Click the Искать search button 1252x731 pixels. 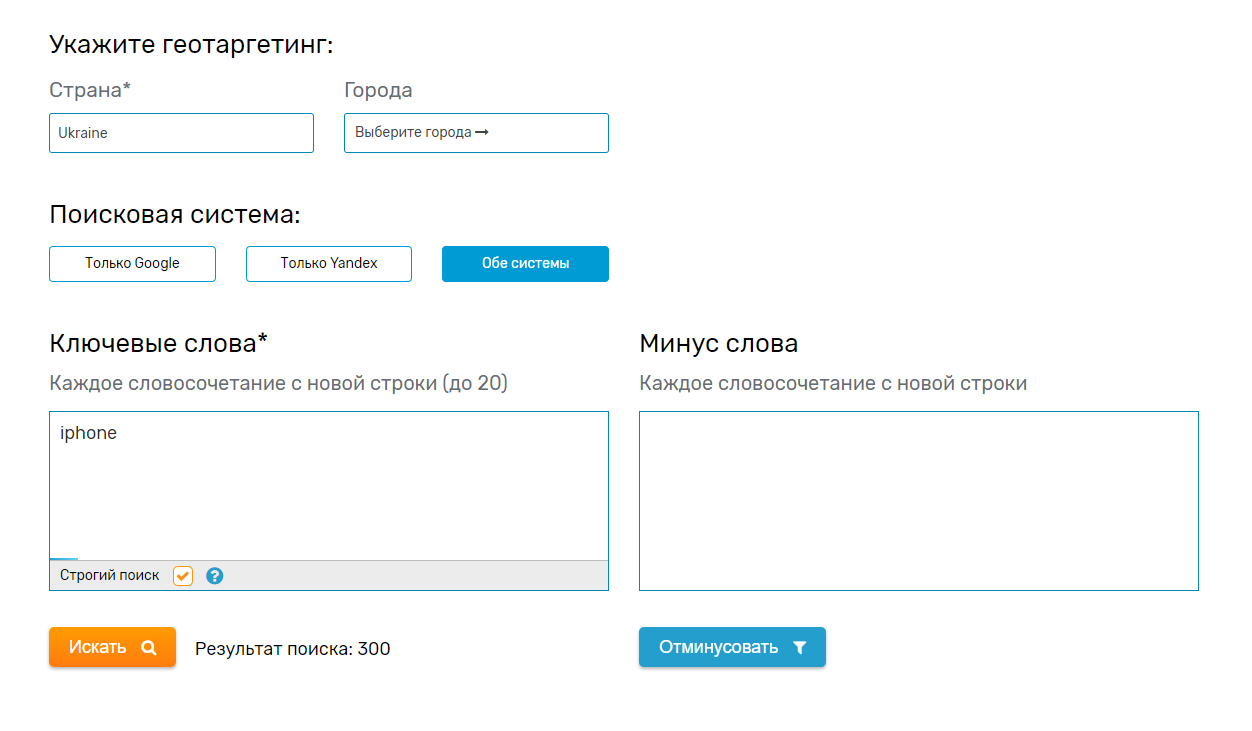pos(112,647)
